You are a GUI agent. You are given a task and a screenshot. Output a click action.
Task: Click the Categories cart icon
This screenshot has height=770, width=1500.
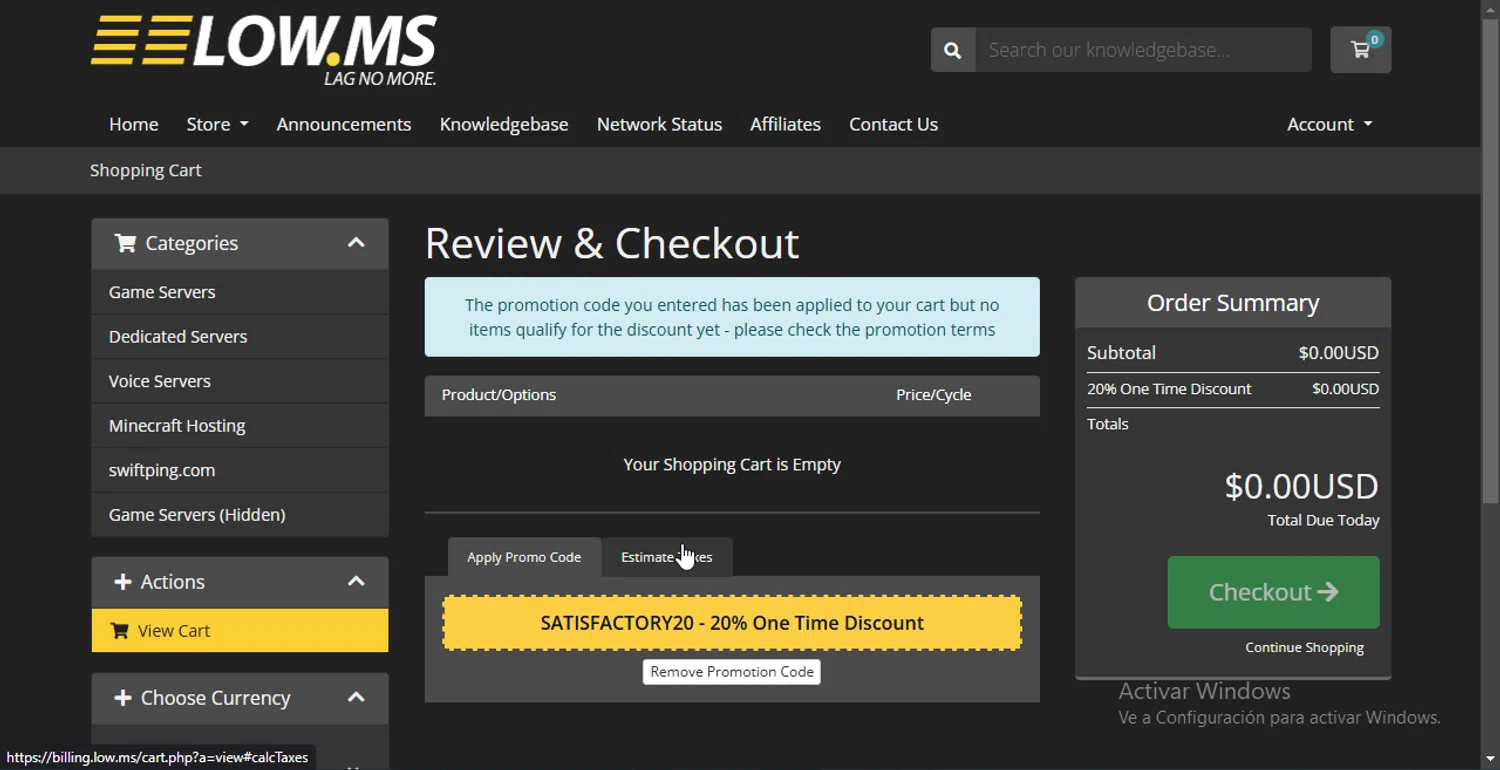tap(125, 243)
